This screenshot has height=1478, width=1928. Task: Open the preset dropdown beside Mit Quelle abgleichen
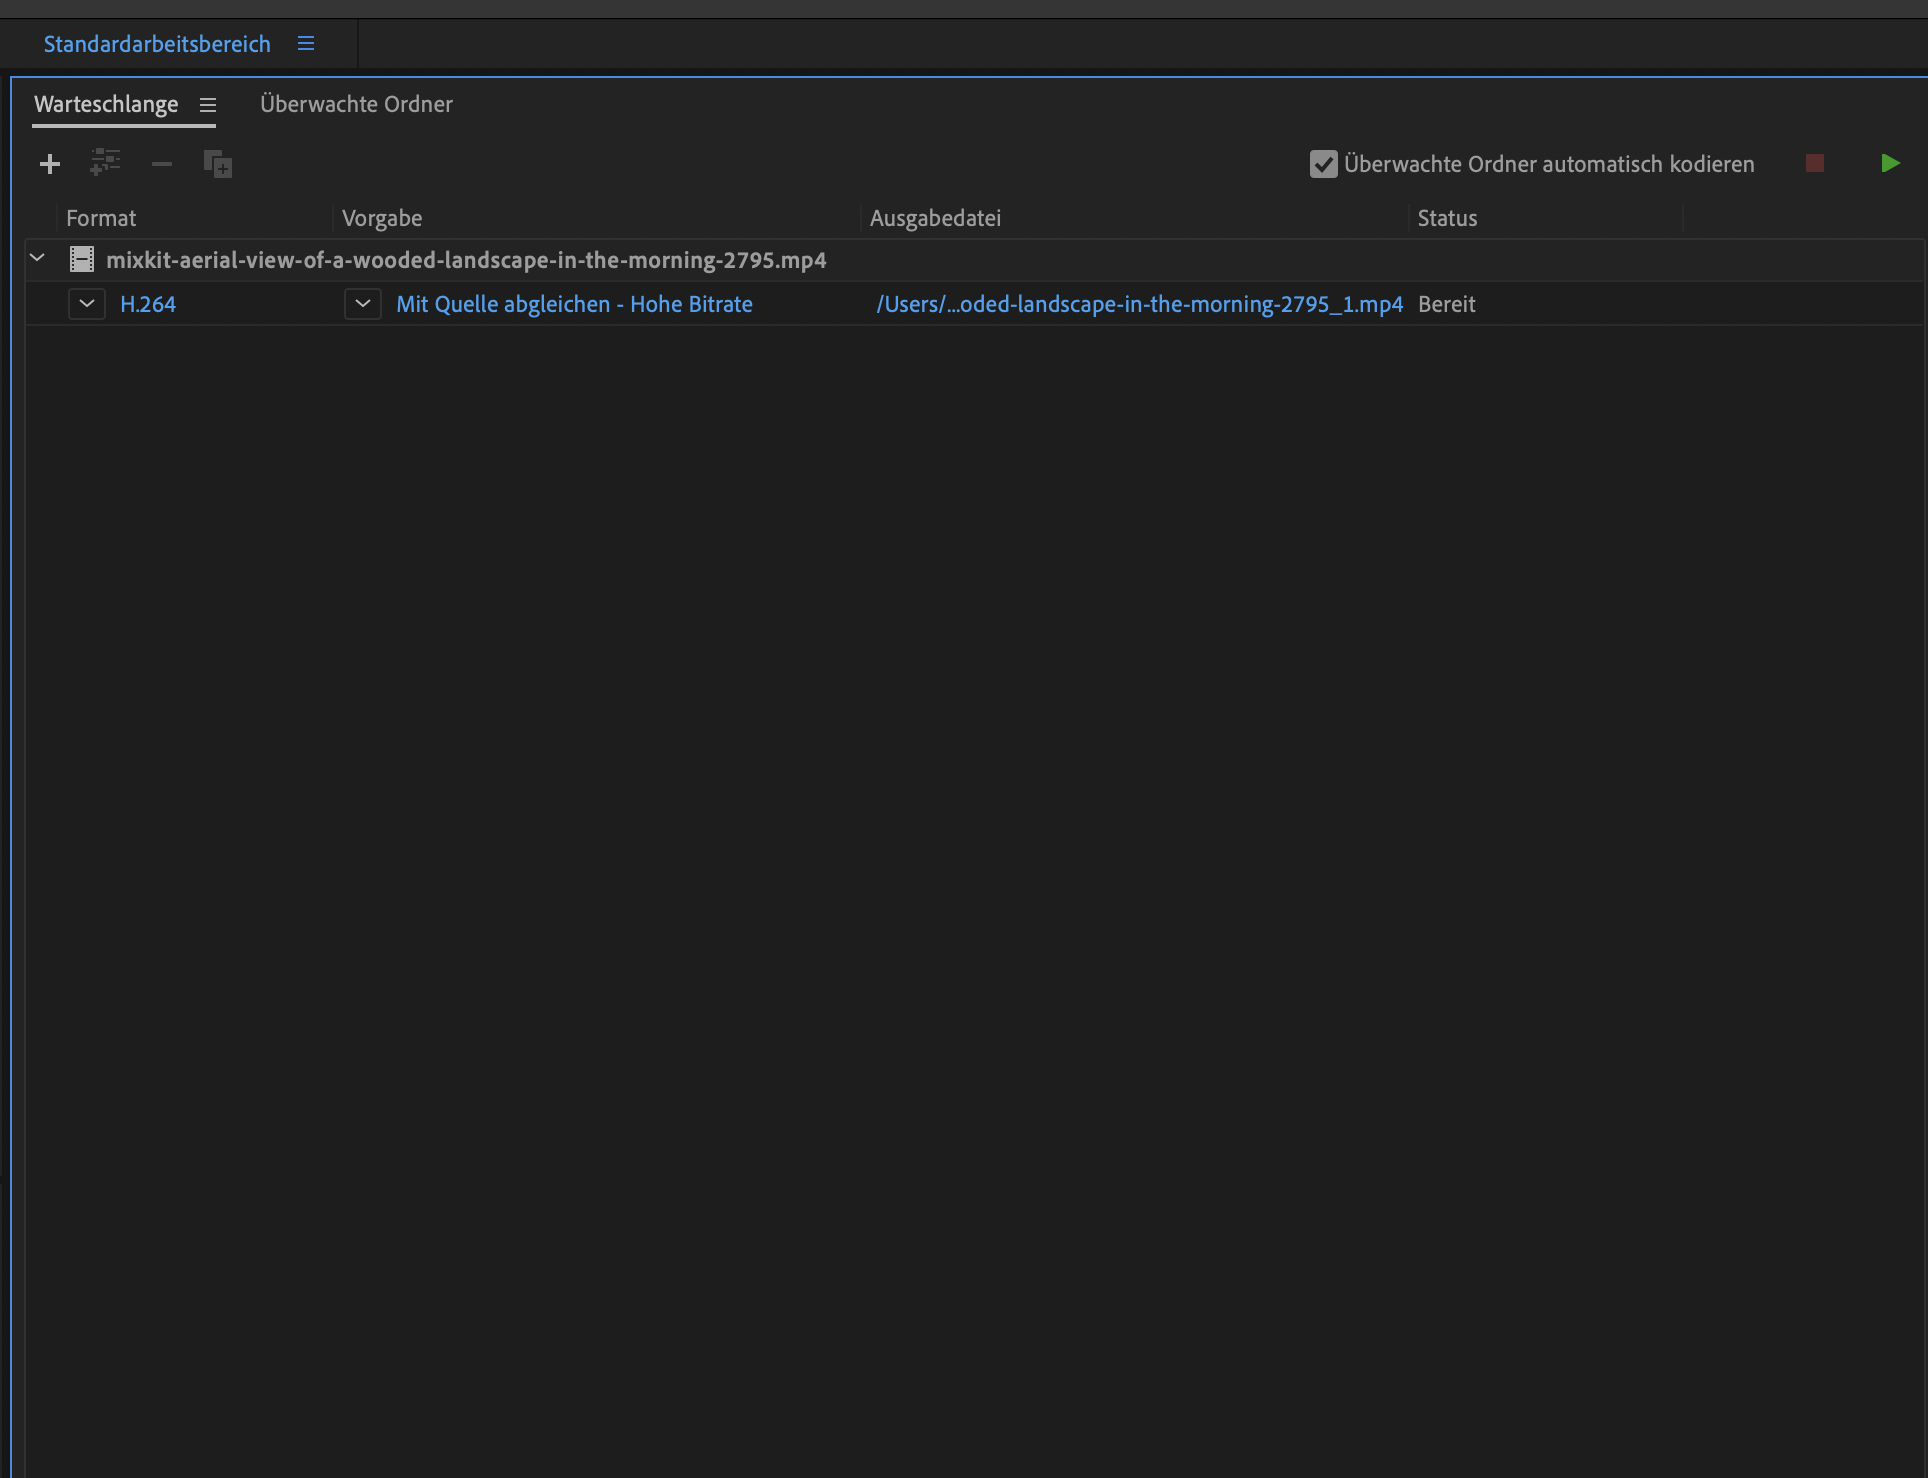(363, 304)
